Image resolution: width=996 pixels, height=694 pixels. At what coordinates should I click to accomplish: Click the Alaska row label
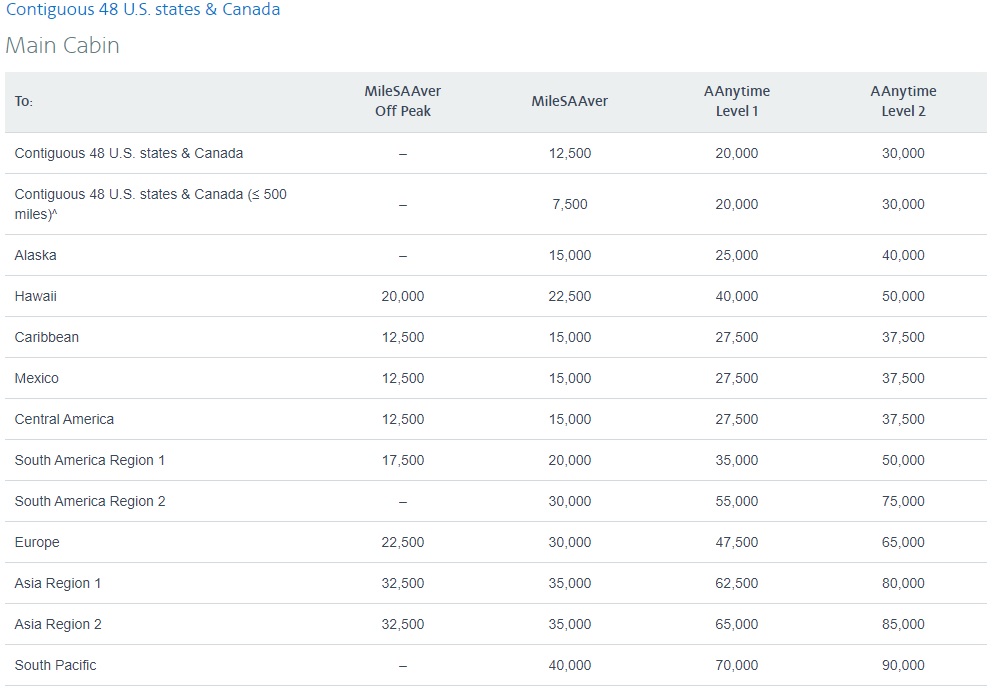[36, 255]
